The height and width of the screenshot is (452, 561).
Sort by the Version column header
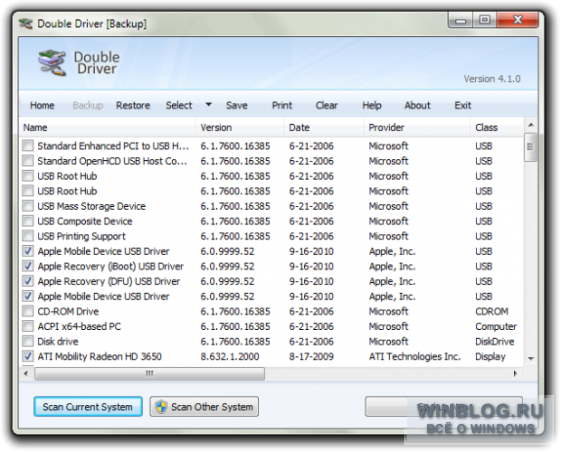coord(240,127)
